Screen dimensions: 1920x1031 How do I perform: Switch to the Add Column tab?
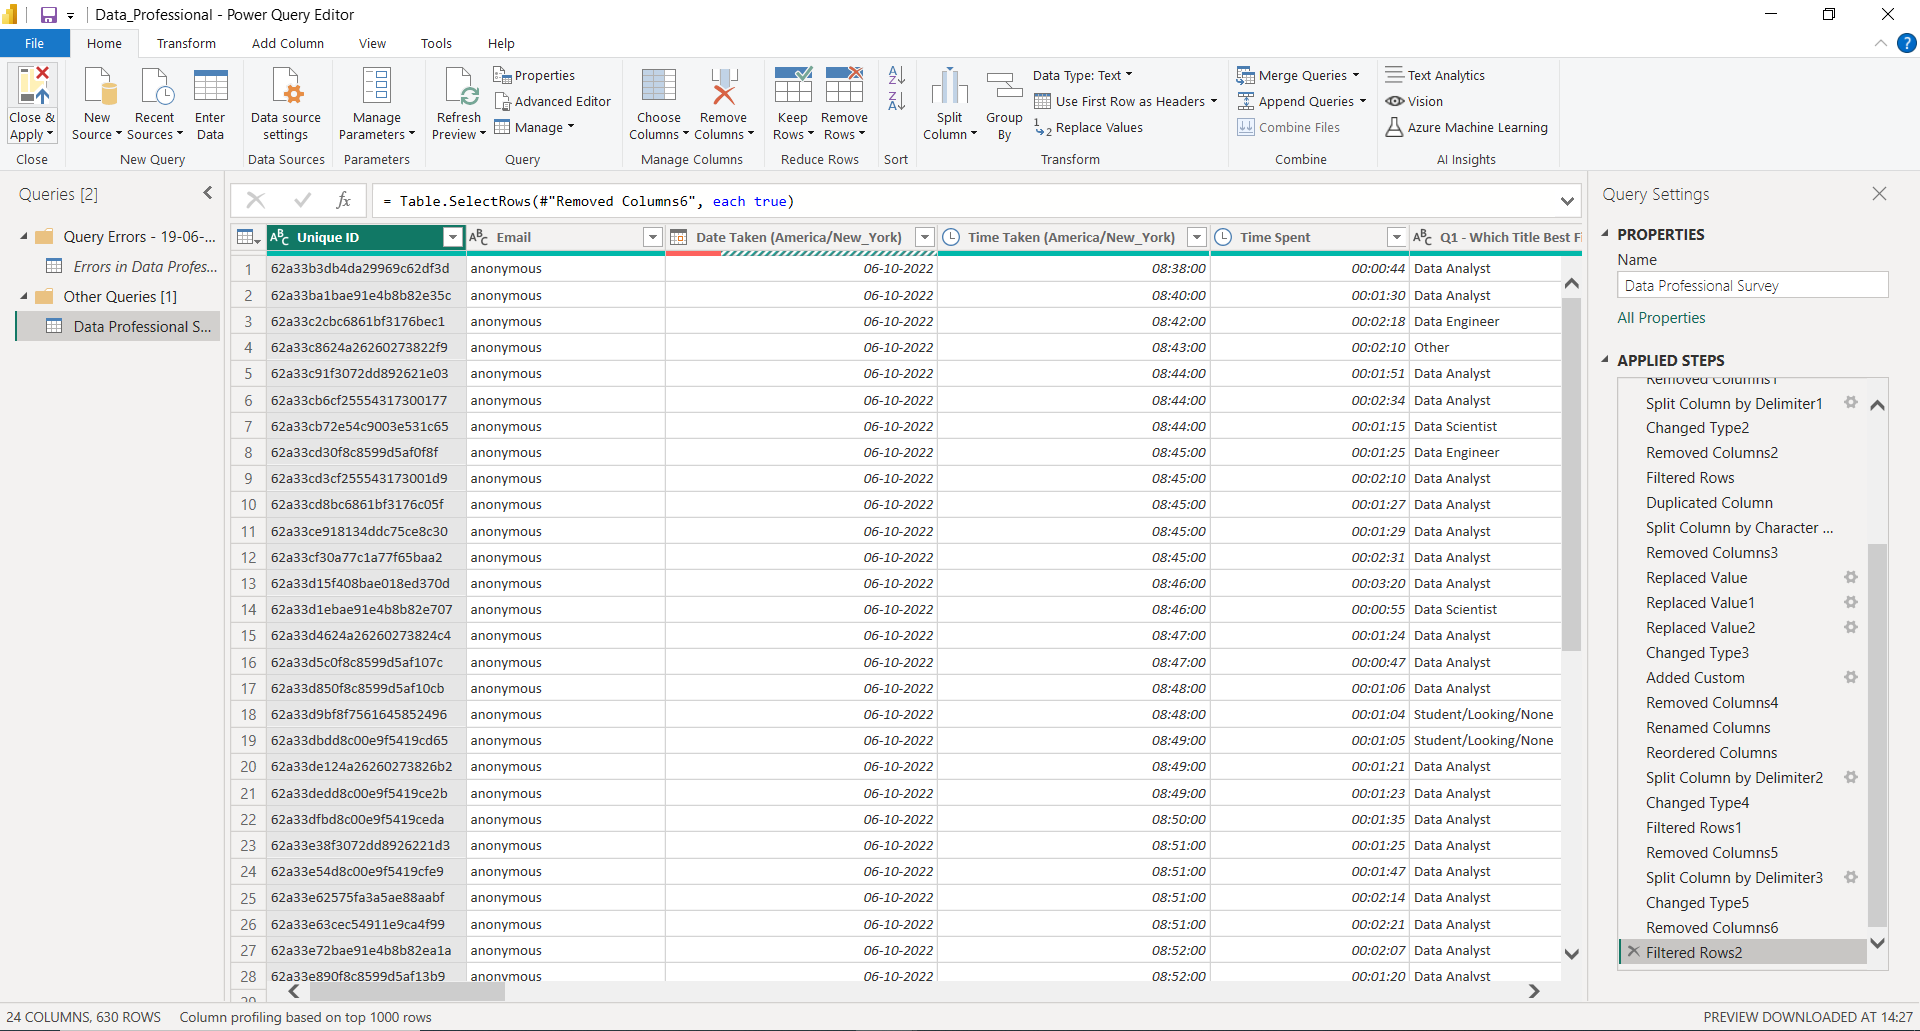coord(288,44)
